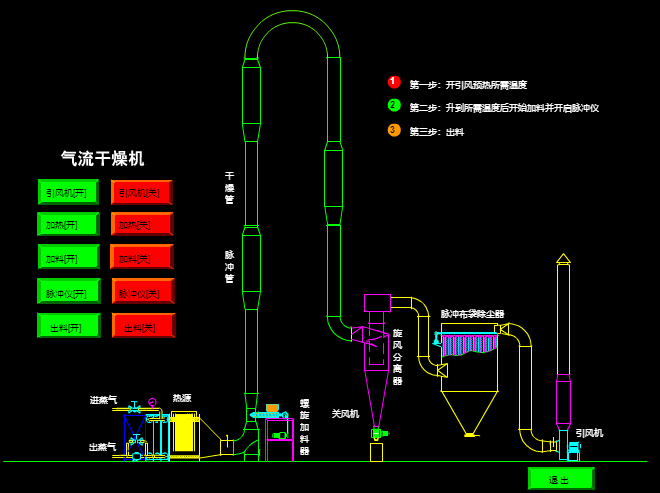Click the 气流干燥机 title text
Image resolution: width=660 pixels, height=493 pixels.
coord(103,159)
